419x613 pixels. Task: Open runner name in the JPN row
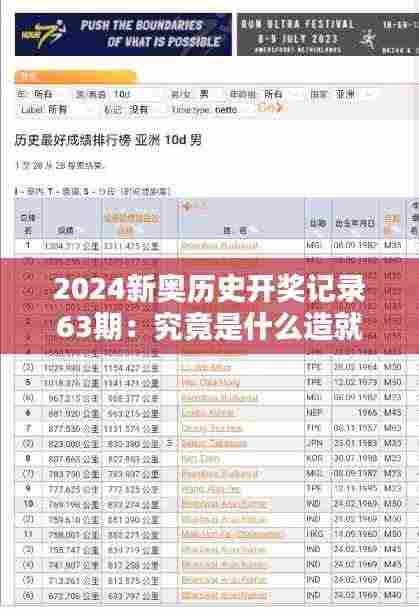pyautogui.click(x=214, y=444)
